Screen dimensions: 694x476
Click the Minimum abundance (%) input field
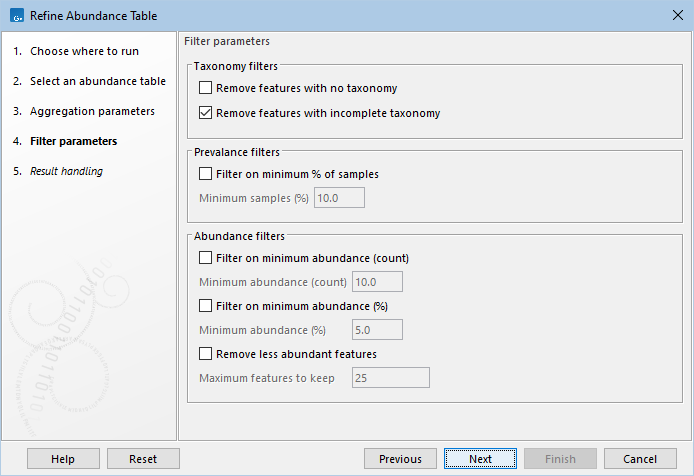[377, 329]
